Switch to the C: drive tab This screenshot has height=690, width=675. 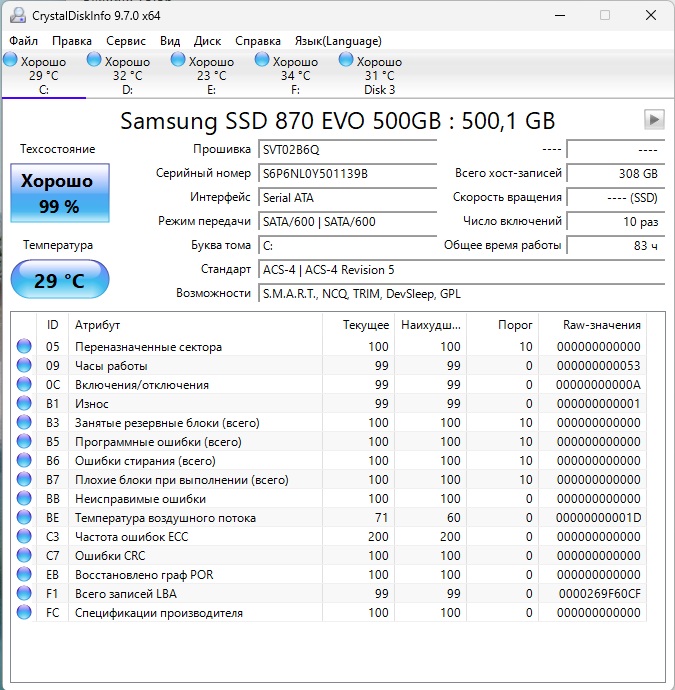pyautogui.click(x=43, y=76)
